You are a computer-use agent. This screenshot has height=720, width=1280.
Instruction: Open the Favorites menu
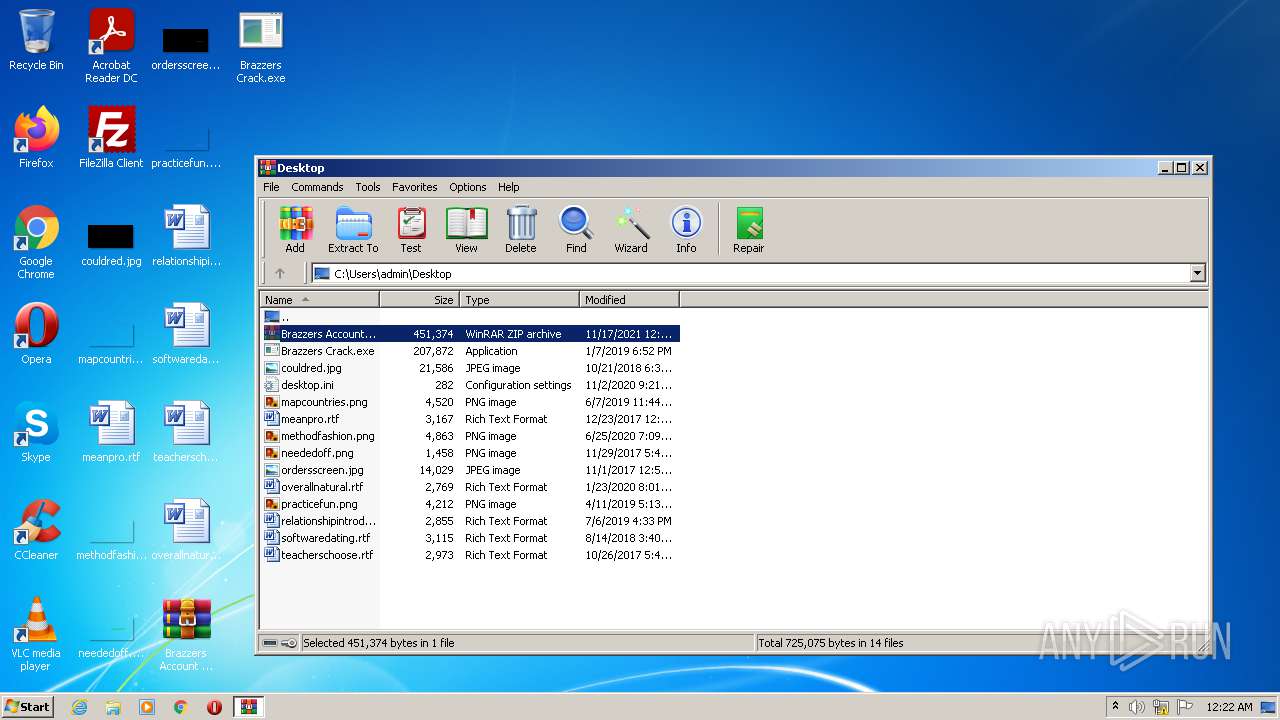[x=414, y=187]
